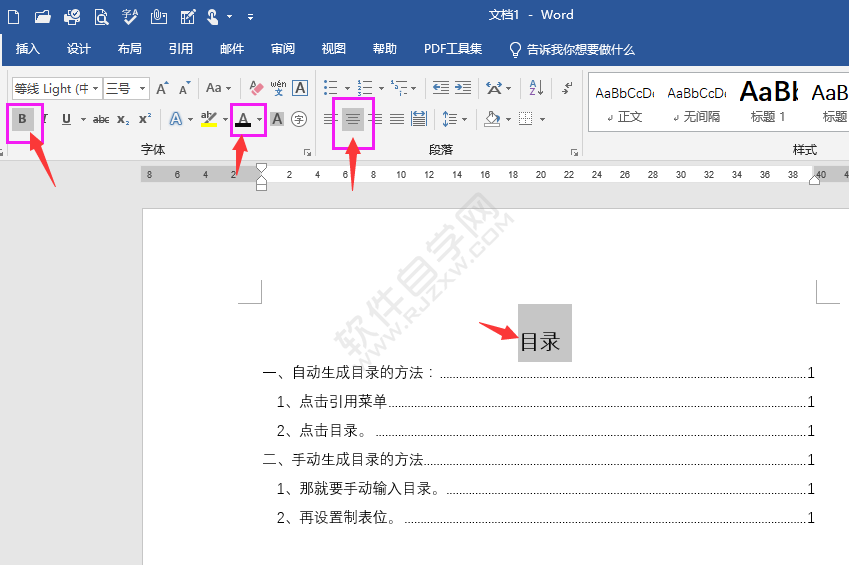Sort the selected text A to Z
The image size is (849, 565).
(536, 88)
